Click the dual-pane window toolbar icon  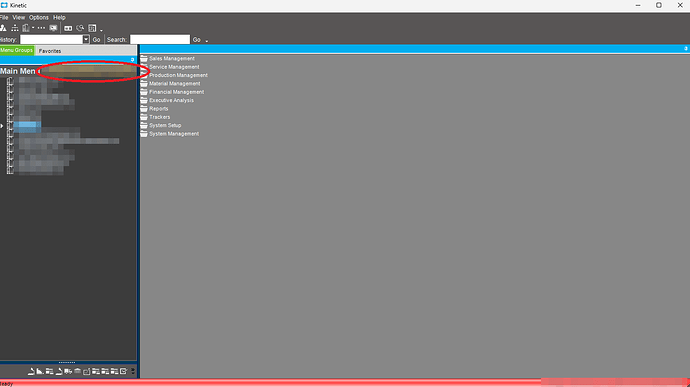click(x=68, y=28)
